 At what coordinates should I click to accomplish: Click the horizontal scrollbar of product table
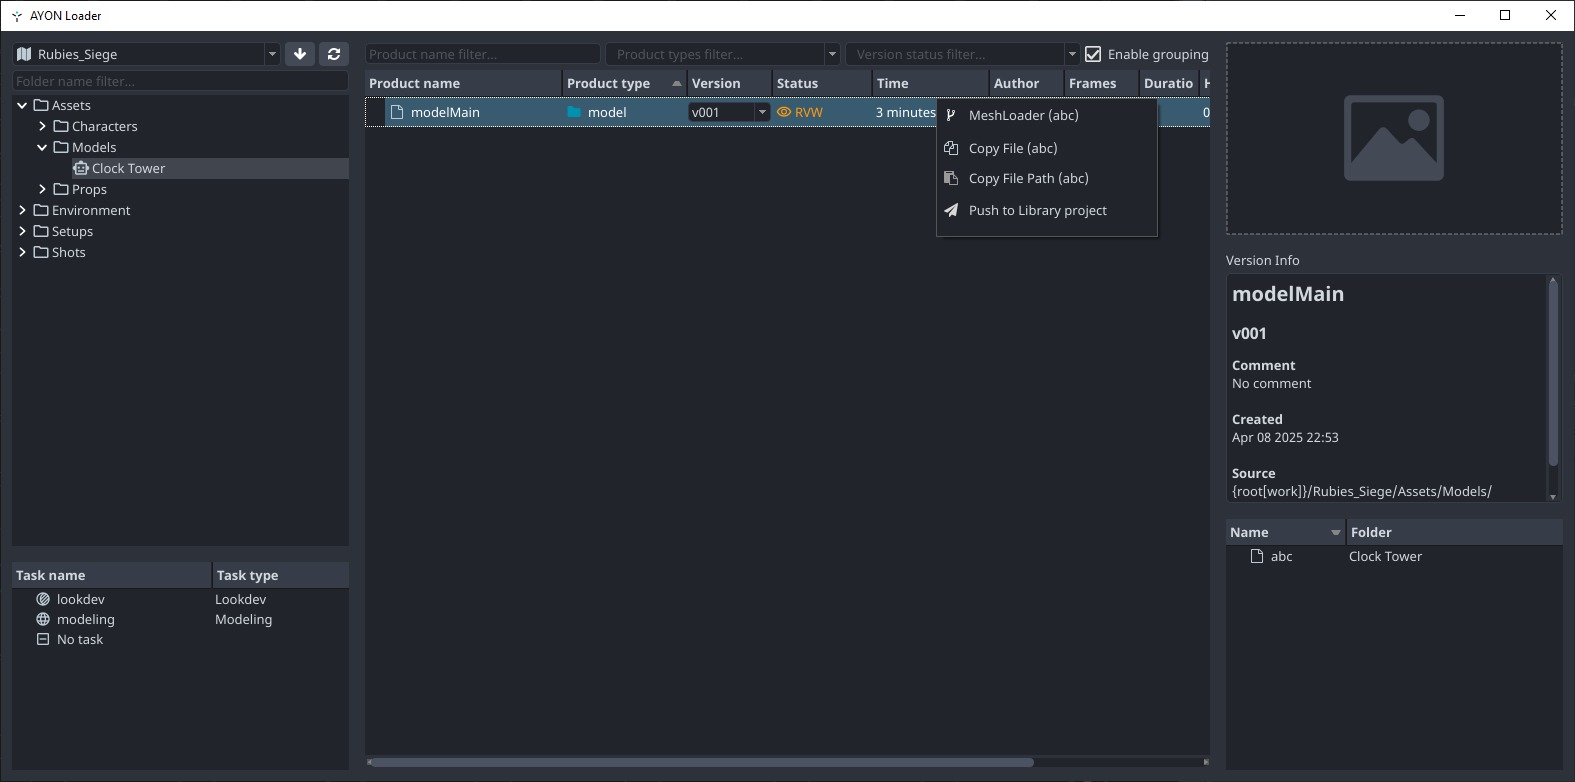(703, 762)
